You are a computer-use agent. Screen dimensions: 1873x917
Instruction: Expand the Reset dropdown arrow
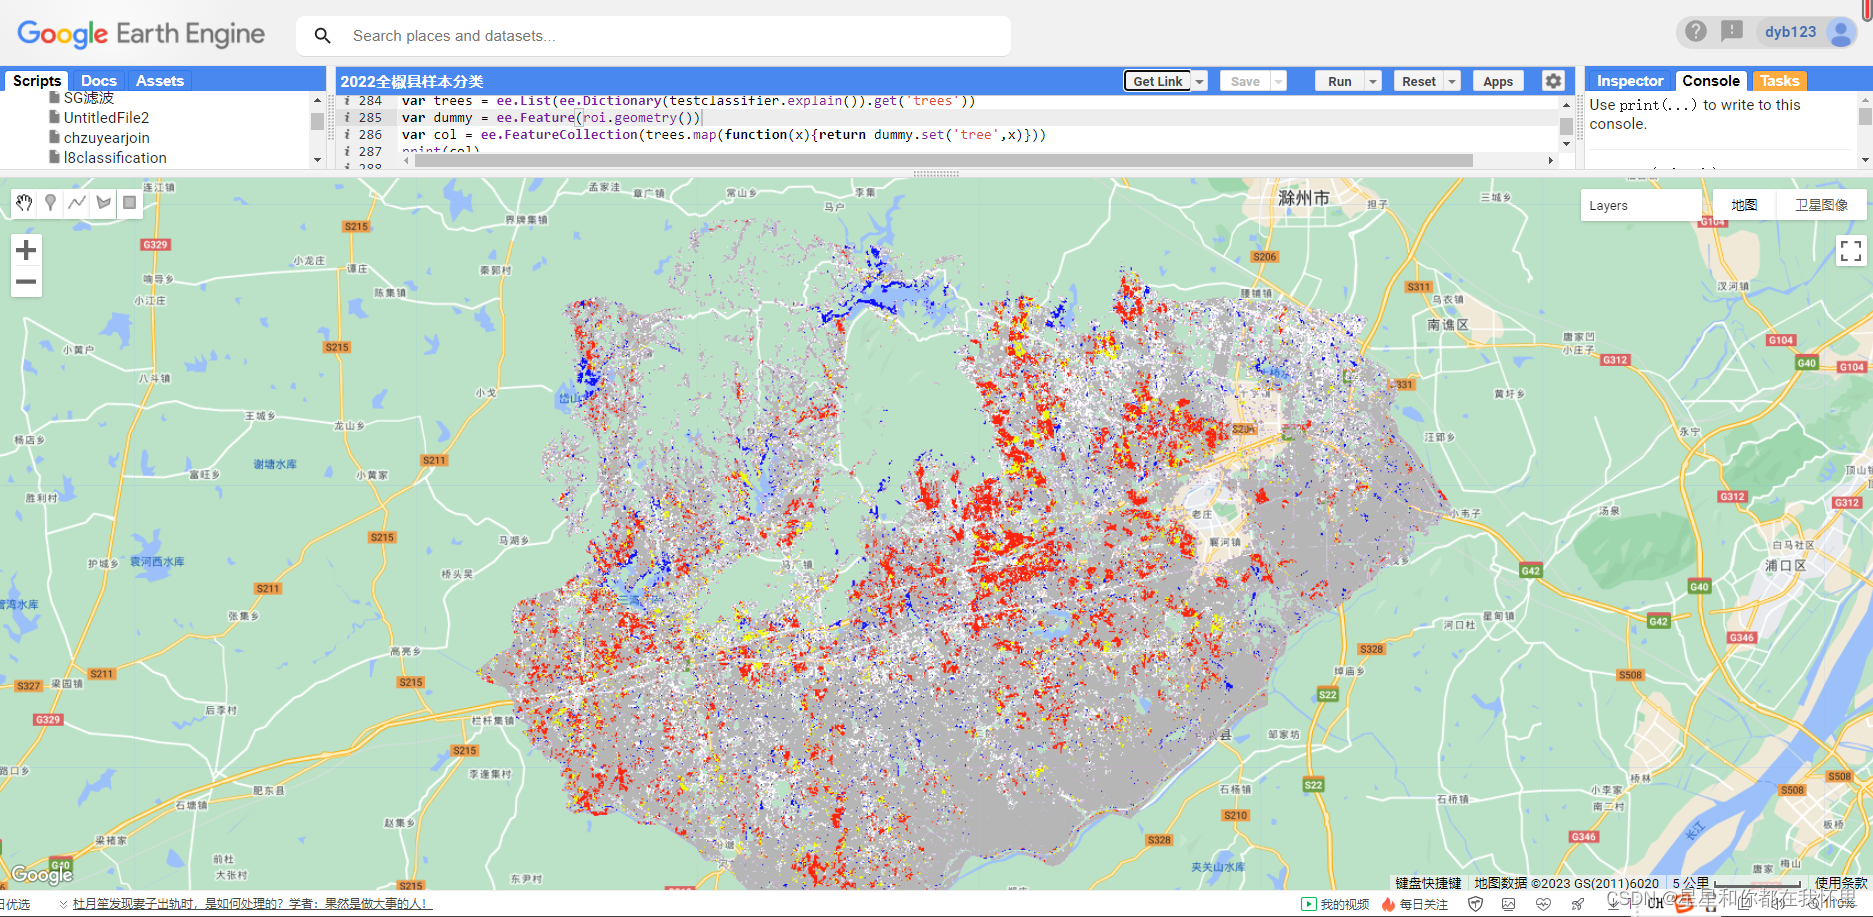tap(1453, 82)
